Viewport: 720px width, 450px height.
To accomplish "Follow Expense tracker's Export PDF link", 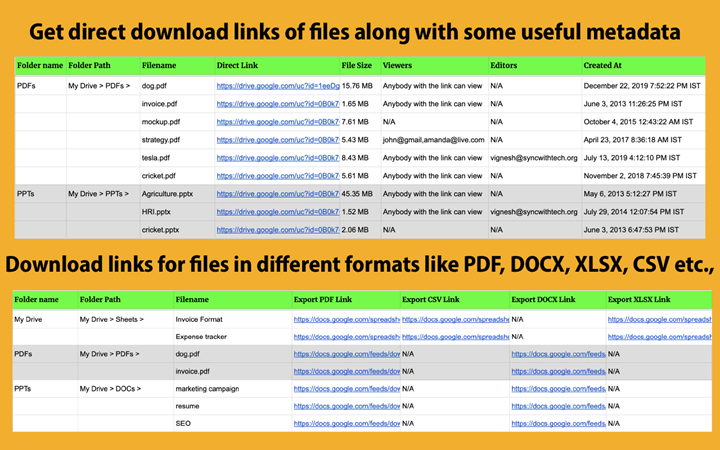I will (347, 337).
